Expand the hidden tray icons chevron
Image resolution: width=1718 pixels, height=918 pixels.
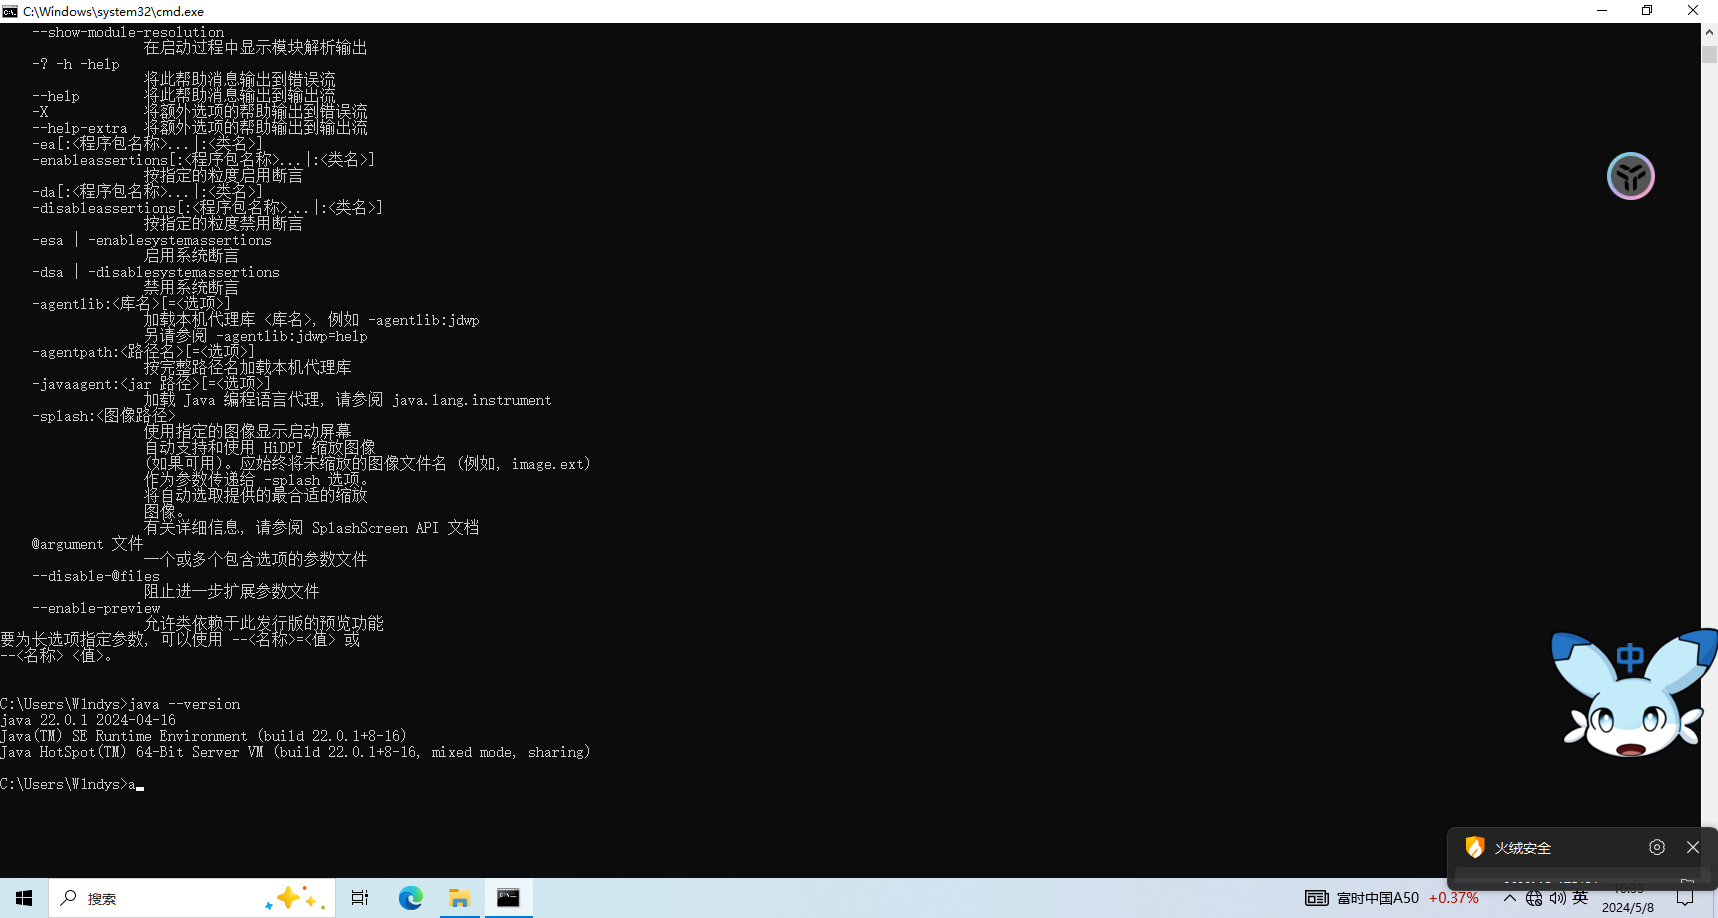pyautogui.click(x=1509, y=898)
